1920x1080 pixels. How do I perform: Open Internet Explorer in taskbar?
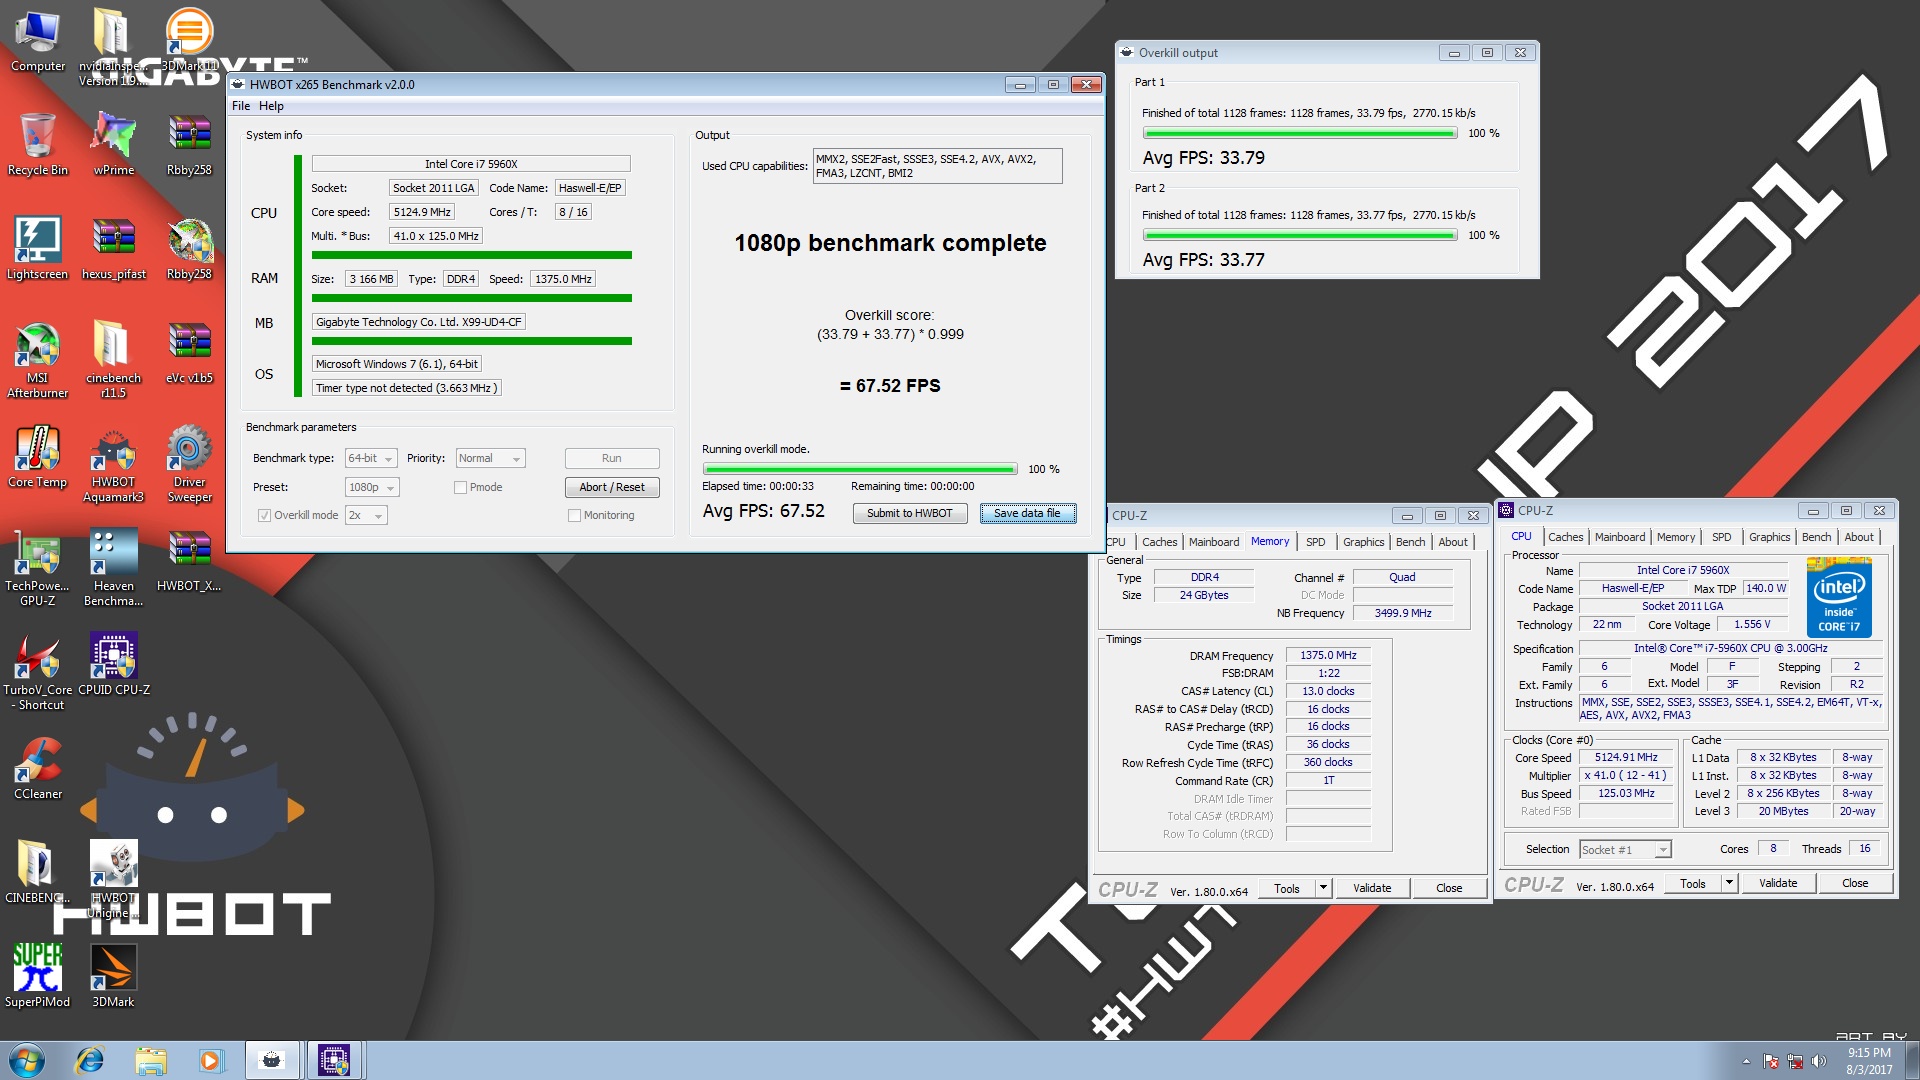pyautogui.click(x=89, y=1060)
